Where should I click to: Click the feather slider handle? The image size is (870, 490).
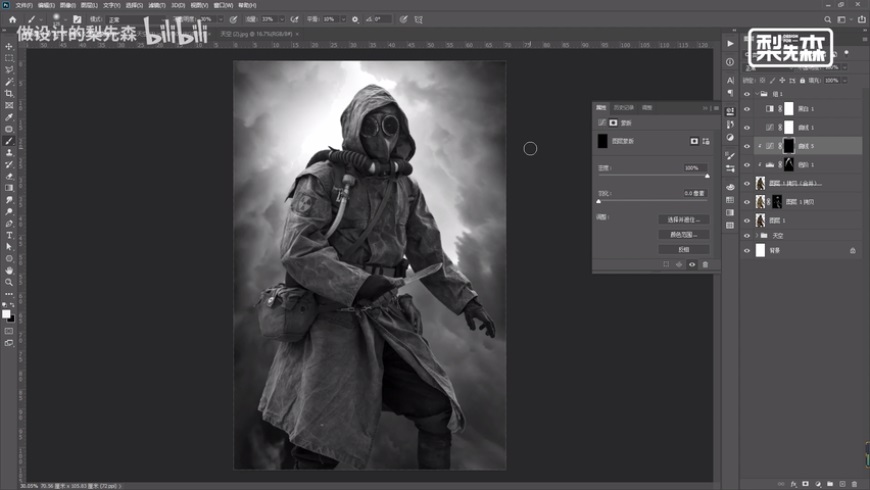tap(599, 201)
